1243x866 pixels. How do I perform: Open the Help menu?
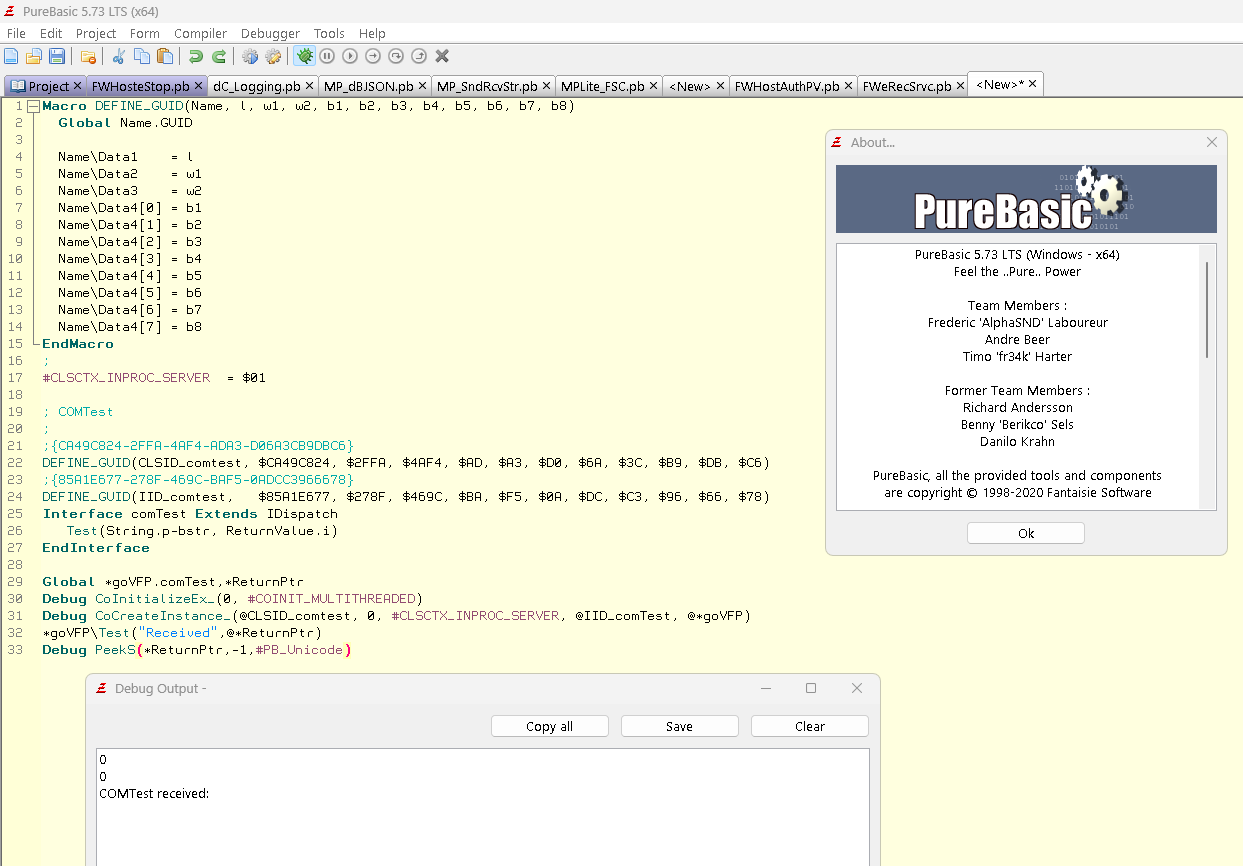[x=372, y=33]
